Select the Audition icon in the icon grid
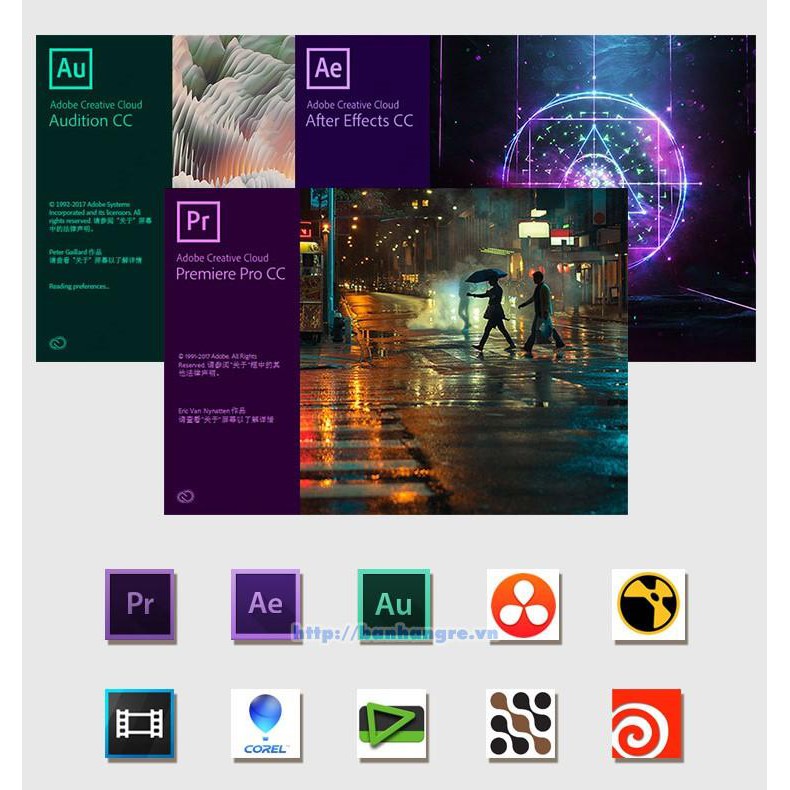790x790 pixels. coord(394,604)
